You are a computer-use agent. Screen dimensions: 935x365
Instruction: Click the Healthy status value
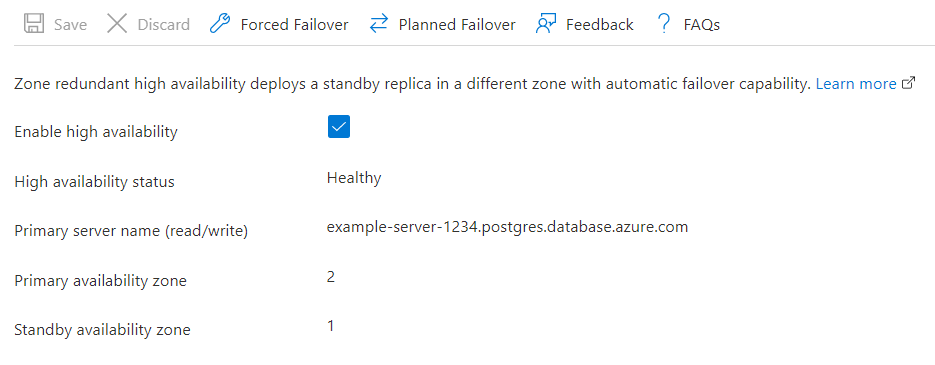tap(354, 178)
